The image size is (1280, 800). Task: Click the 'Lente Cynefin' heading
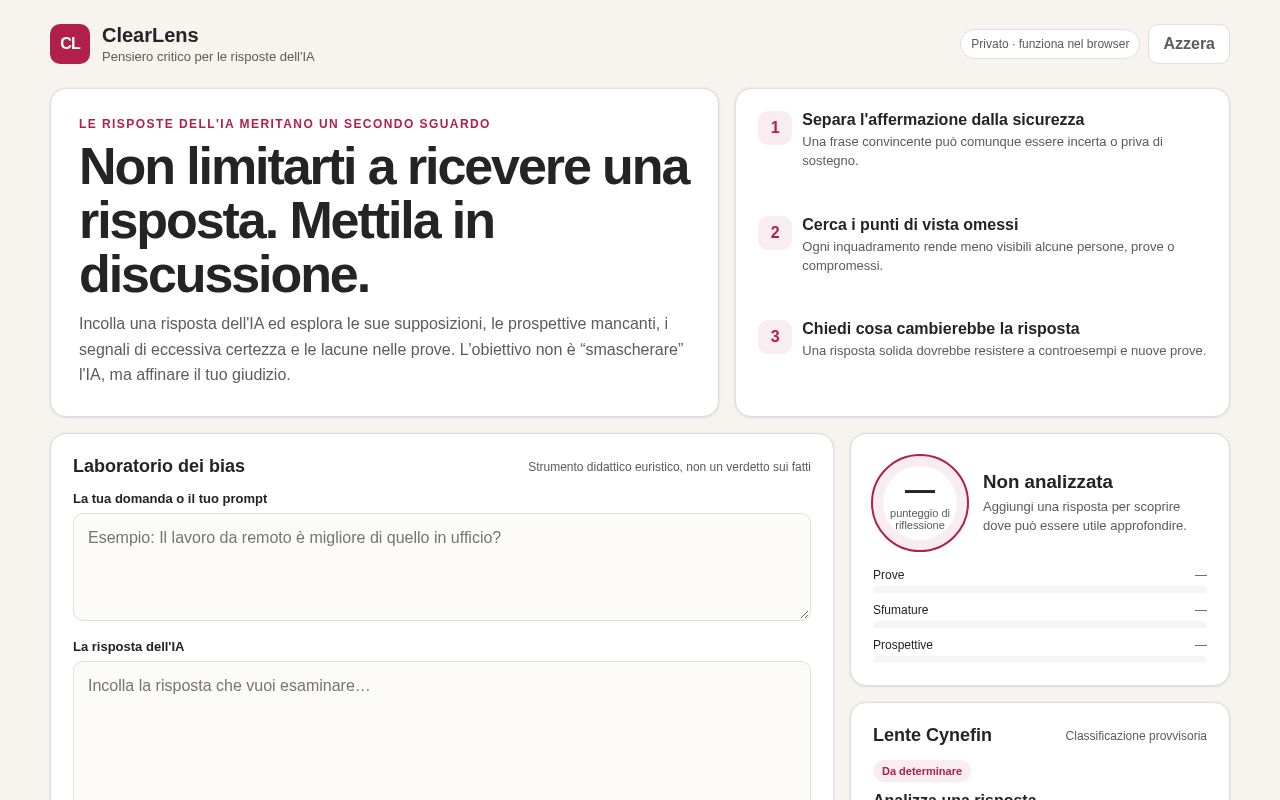coord(932,735)
